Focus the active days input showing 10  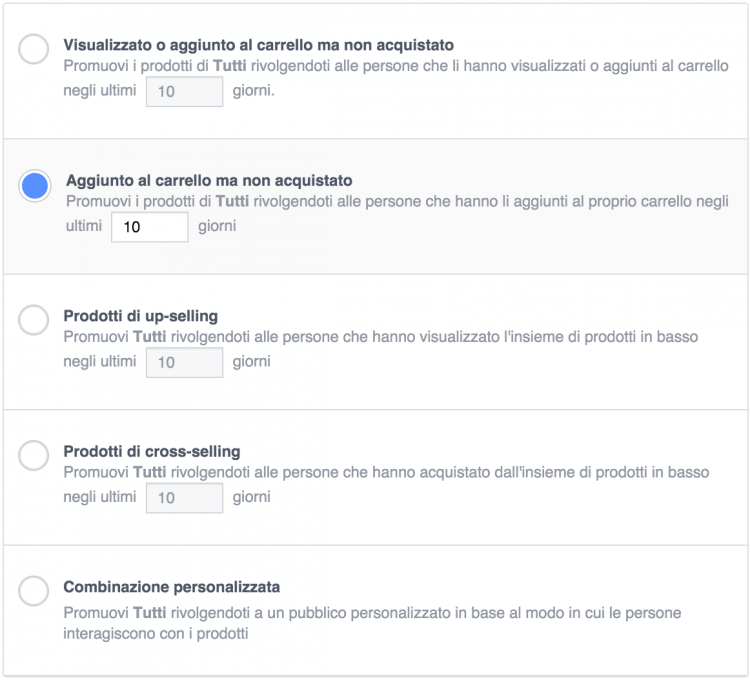149,227
